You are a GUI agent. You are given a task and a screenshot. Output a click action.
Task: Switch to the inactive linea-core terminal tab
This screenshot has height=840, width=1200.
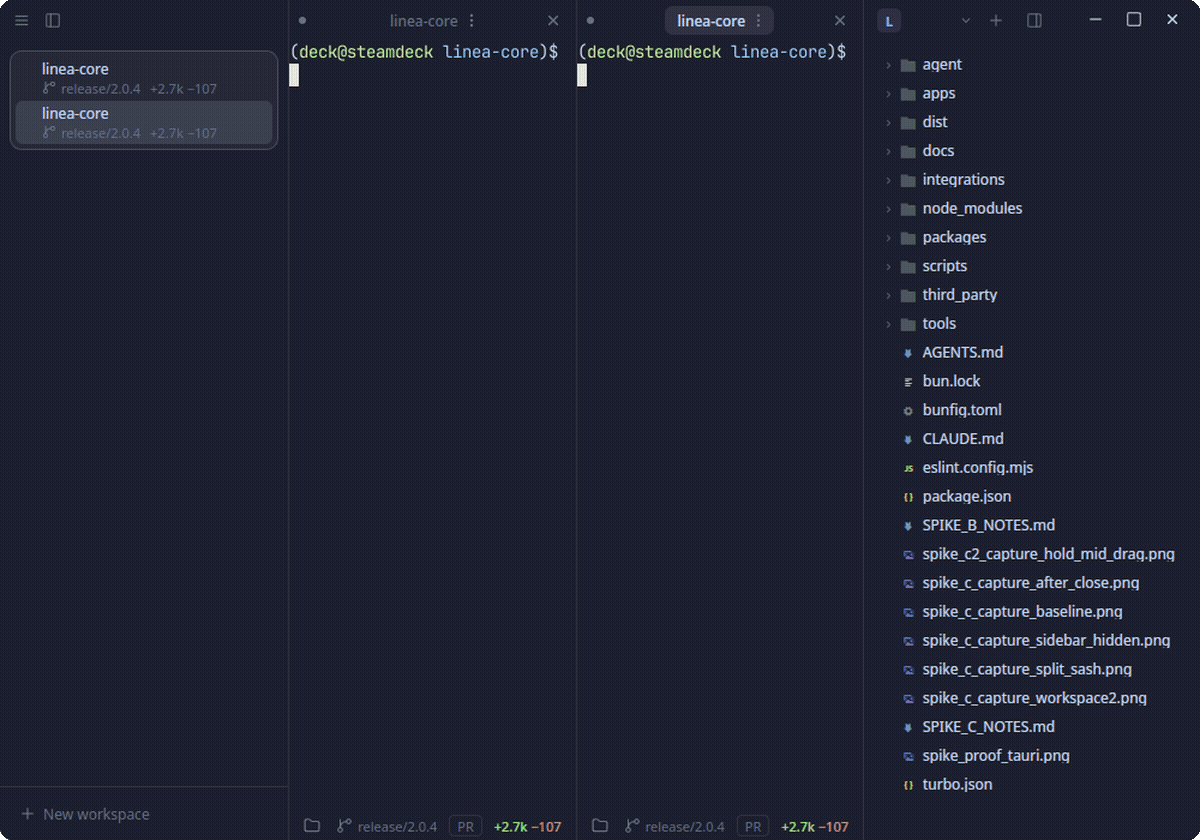click(x=423, y=21)
